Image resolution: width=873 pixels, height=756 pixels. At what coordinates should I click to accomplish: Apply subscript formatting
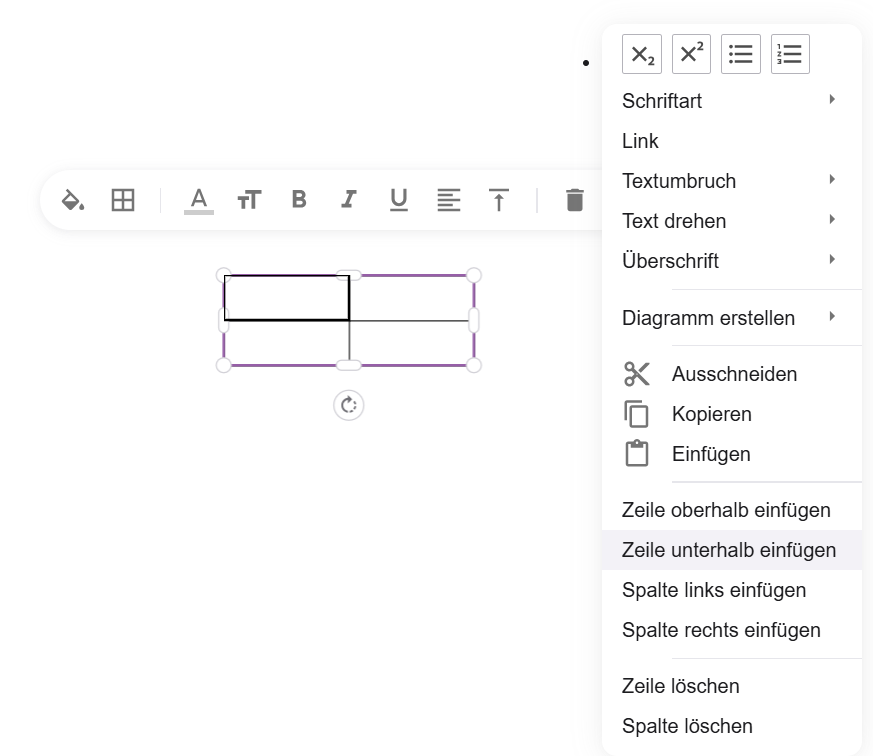[x=642, y=54]
